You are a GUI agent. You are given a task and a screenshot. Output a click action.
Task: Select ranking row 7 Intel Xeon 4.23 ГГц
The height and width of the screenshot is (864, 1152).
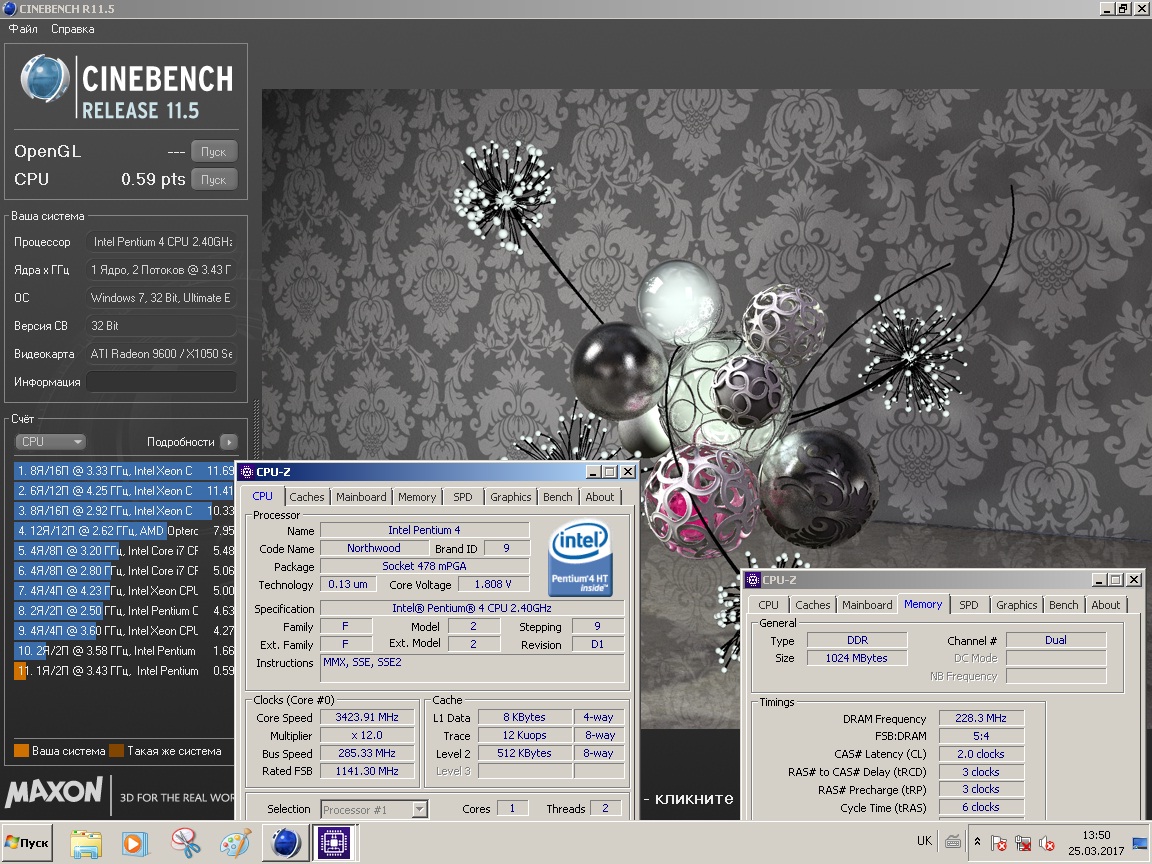[x=124, y=591]
